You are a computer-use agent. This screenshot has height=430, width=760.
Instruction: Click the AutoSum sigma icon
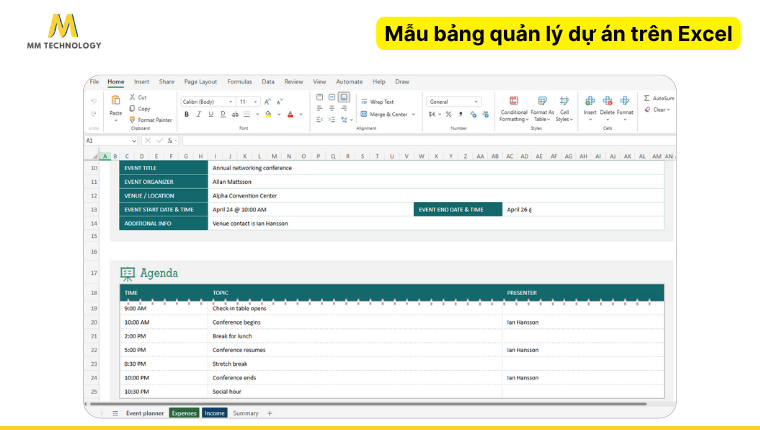tap(647, 98)
